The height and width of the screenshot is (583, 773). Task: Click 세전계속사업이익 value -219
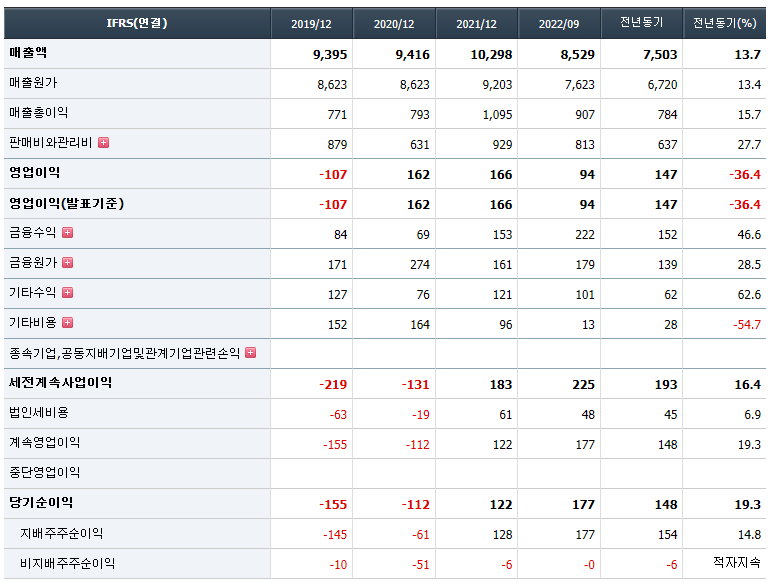pyautogui.click(x=333, y=385)
